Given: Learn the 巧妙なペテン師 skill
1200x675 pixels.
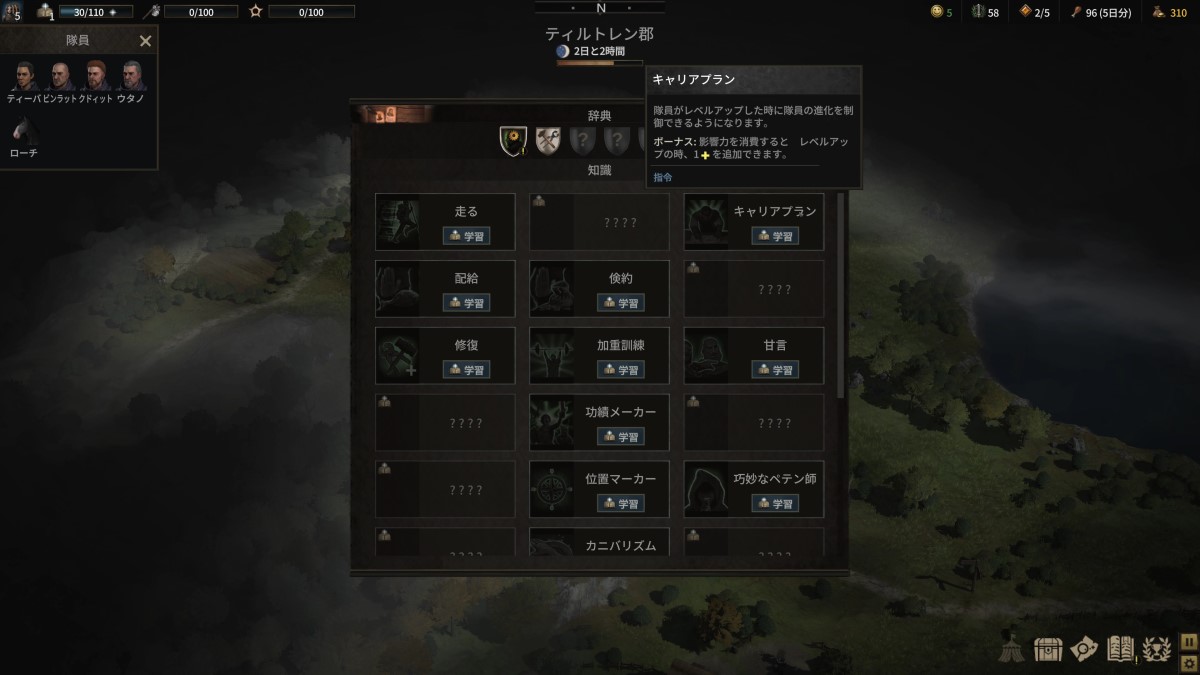Looking at the screenshot, I should pos(775,504).
